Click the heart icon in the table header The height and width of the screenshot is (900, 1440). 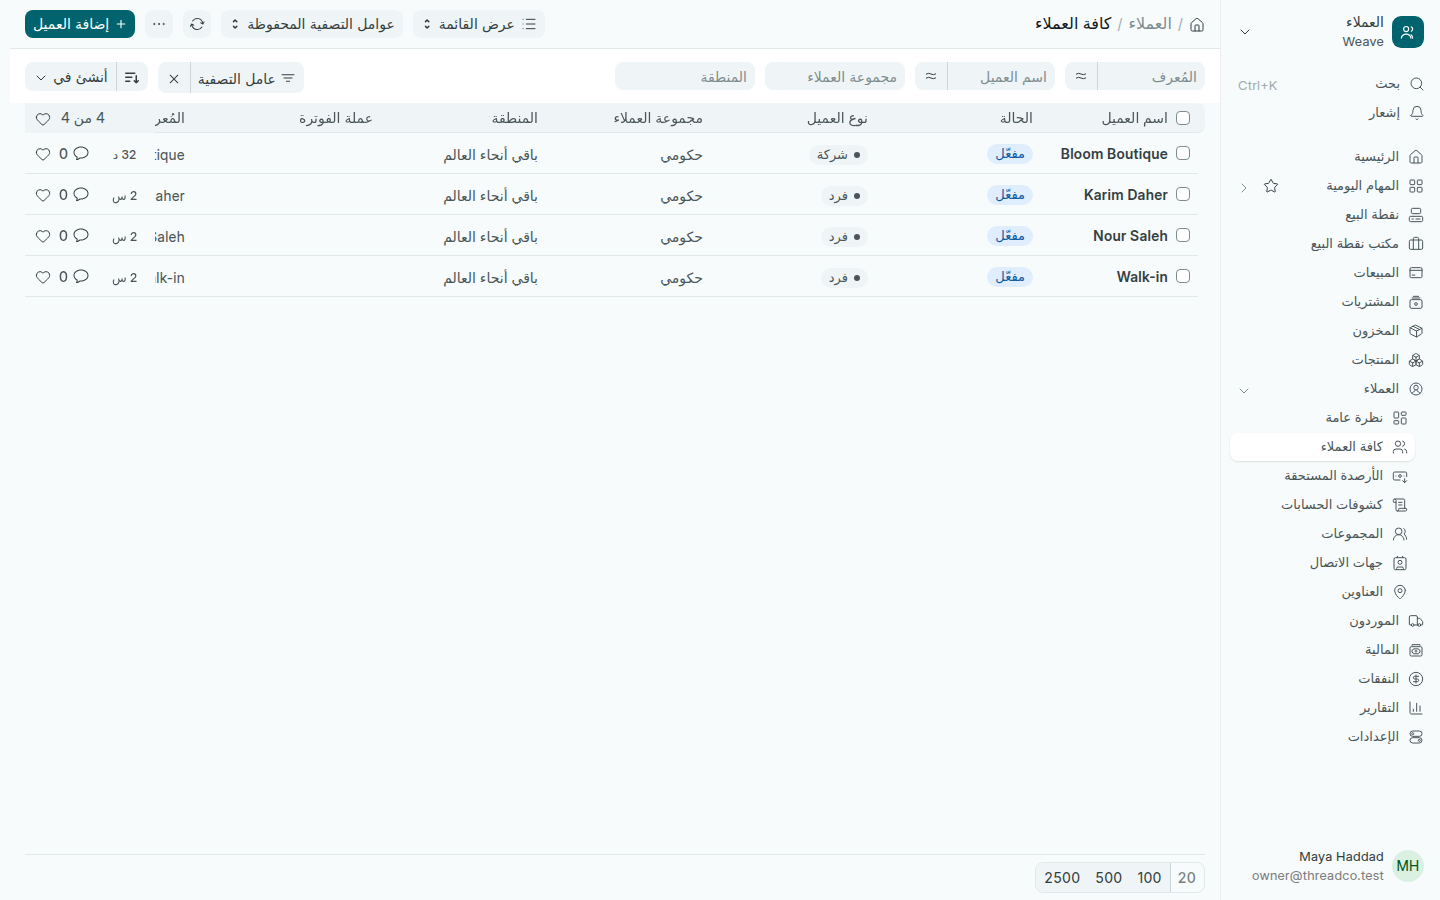(43, 118)
